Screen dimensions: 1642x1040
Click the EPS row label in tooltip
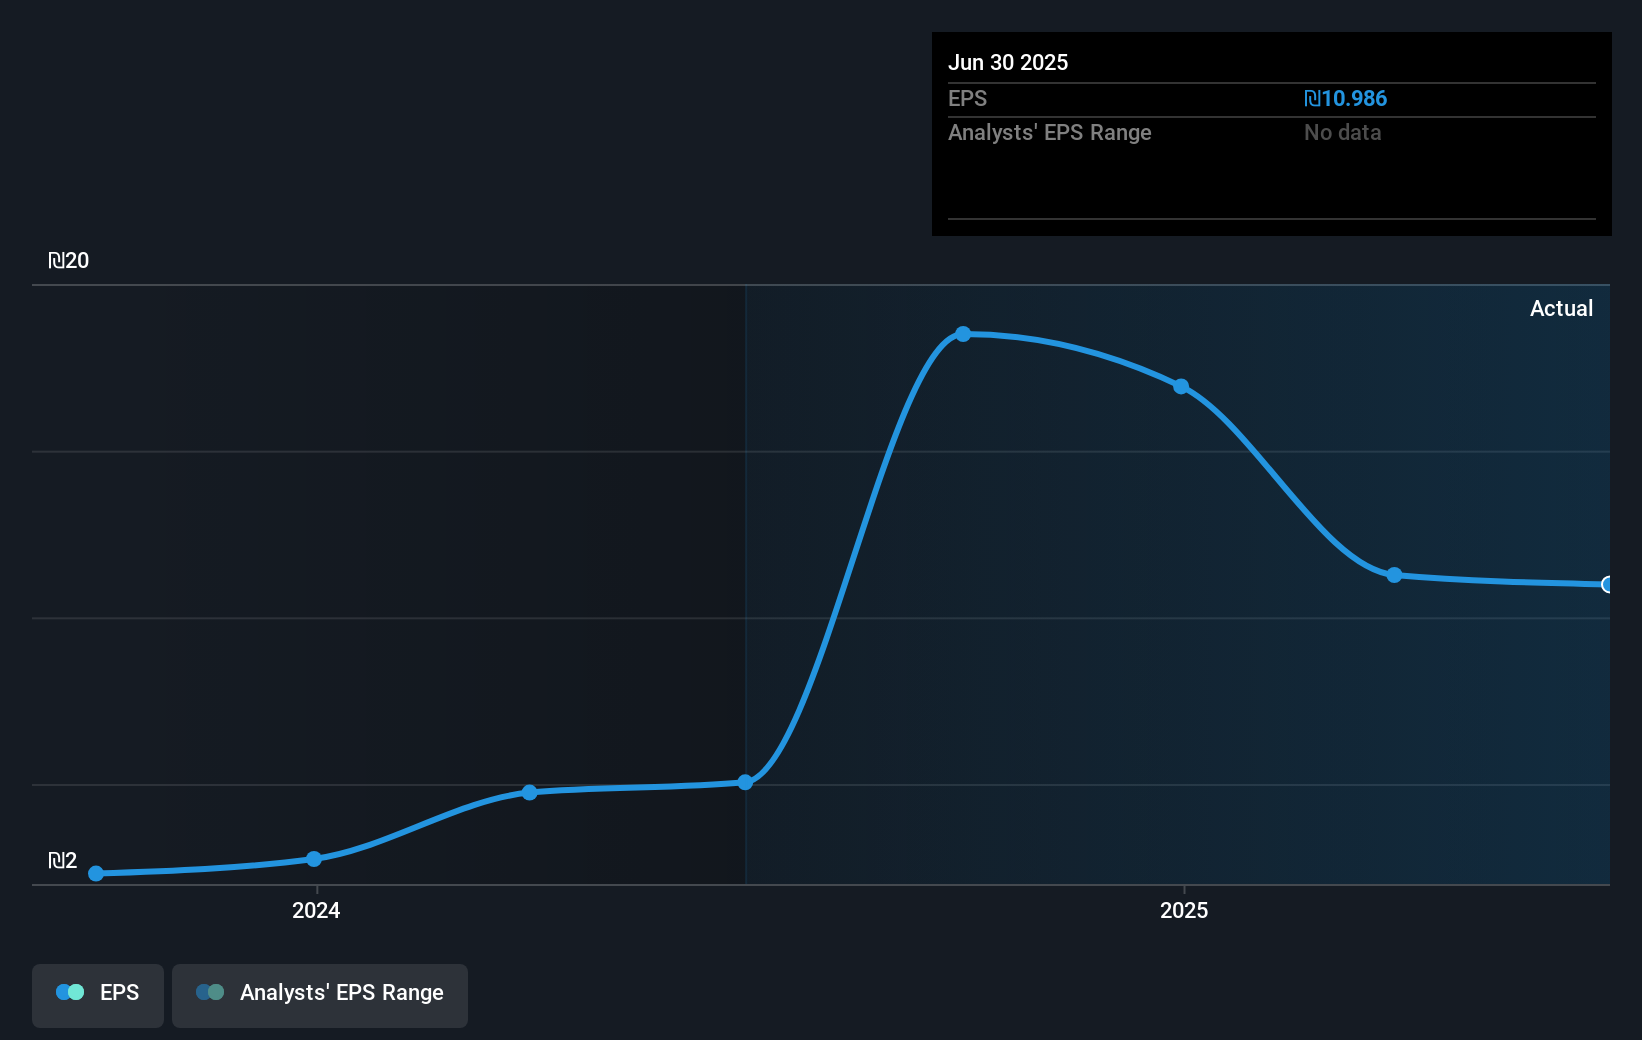tap(967, 98)
